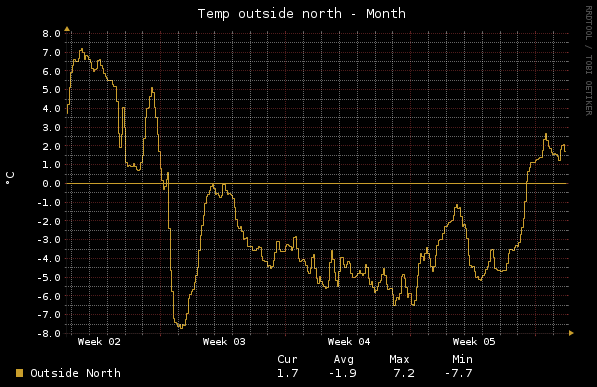The height and width of the screenshot is (387, 597).
Task: Click the 6.0 y-axis tick label
Action: tap(51, 71)
